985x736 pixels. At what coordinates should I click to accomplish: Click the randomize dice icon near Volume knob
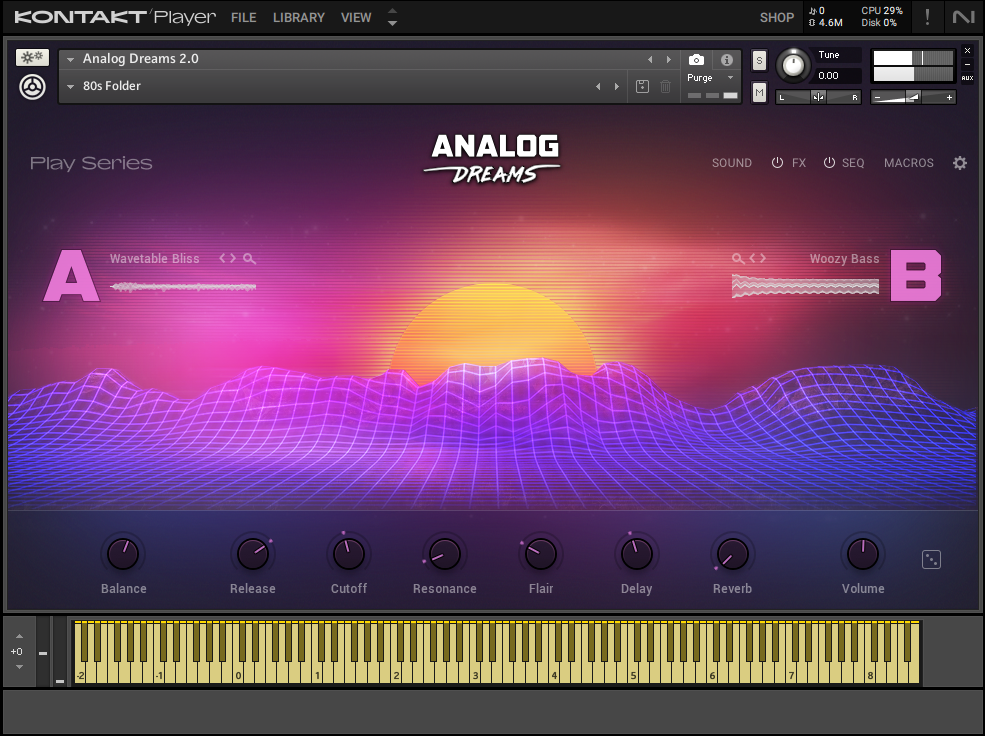click(x=931, y=559)
